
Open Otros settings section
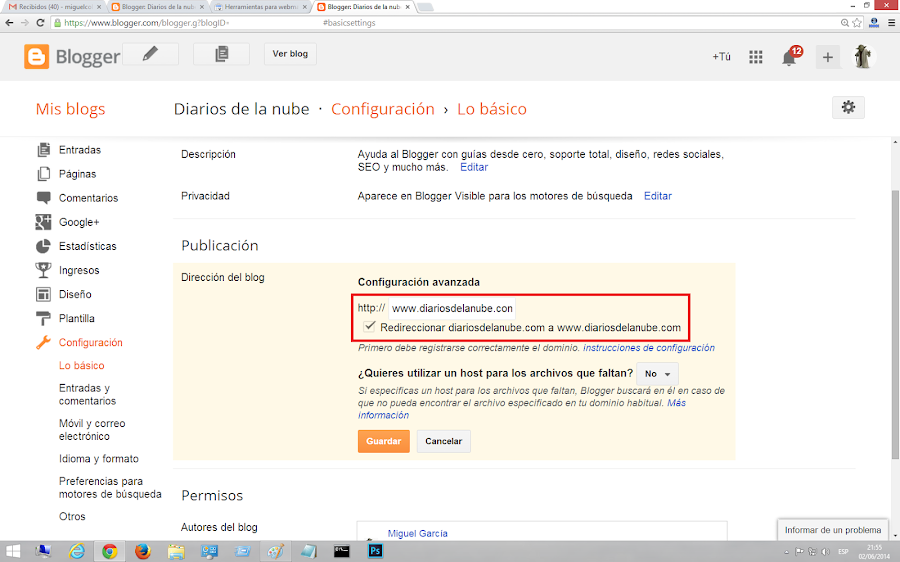pyautogui.click(x=72, y=516)
